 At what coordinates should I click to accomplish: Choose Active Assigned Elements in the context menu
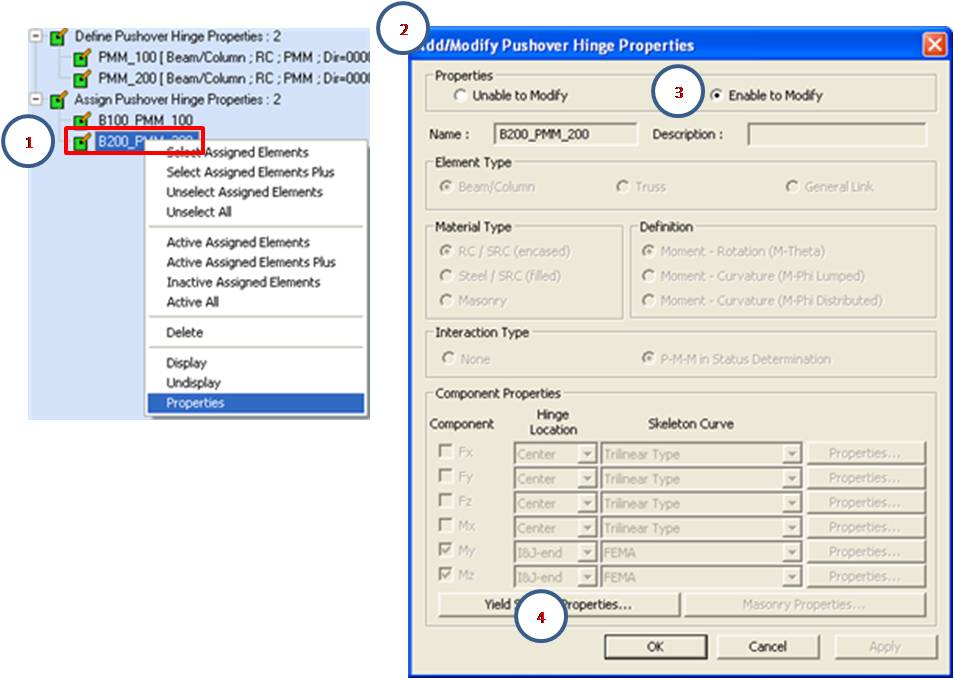[238, 242]
